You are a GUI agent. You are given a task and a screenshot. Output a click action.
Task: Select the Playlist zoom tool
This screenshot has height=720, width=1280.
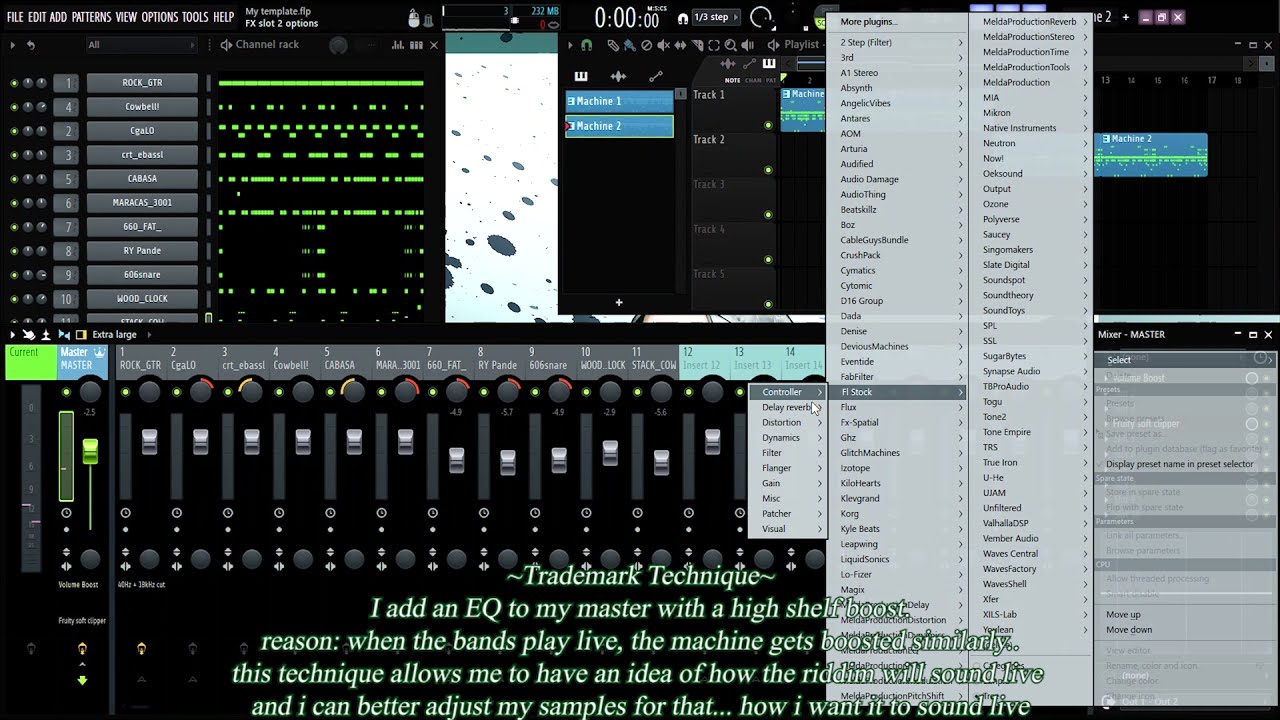click(729, 45)
